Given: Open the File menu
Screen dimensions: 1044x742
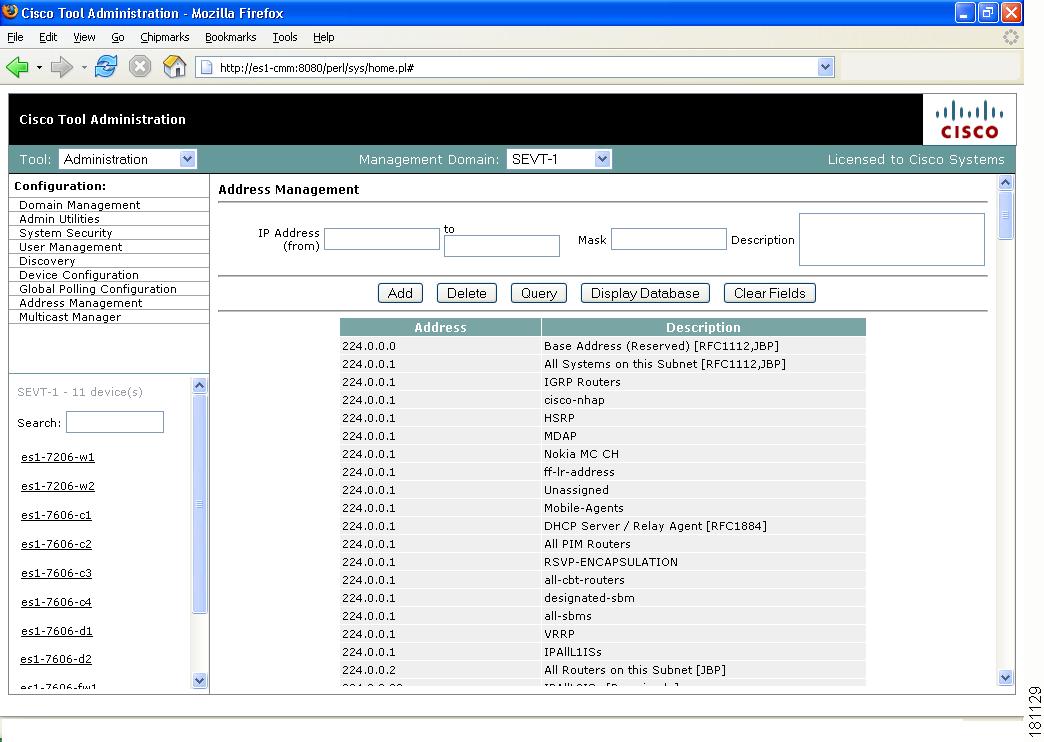Looking at the screenshot, I should 15,37.
